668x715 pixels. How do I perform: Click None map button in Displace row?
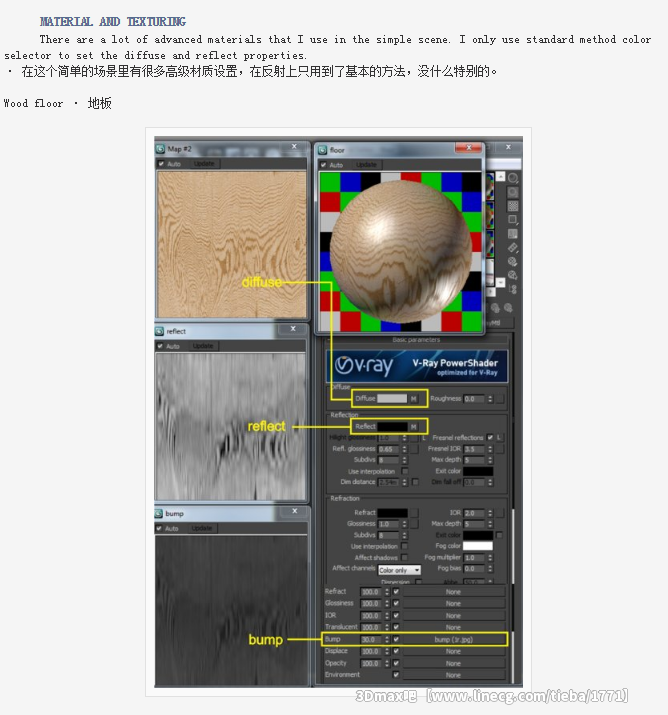[x=454, y=651]
